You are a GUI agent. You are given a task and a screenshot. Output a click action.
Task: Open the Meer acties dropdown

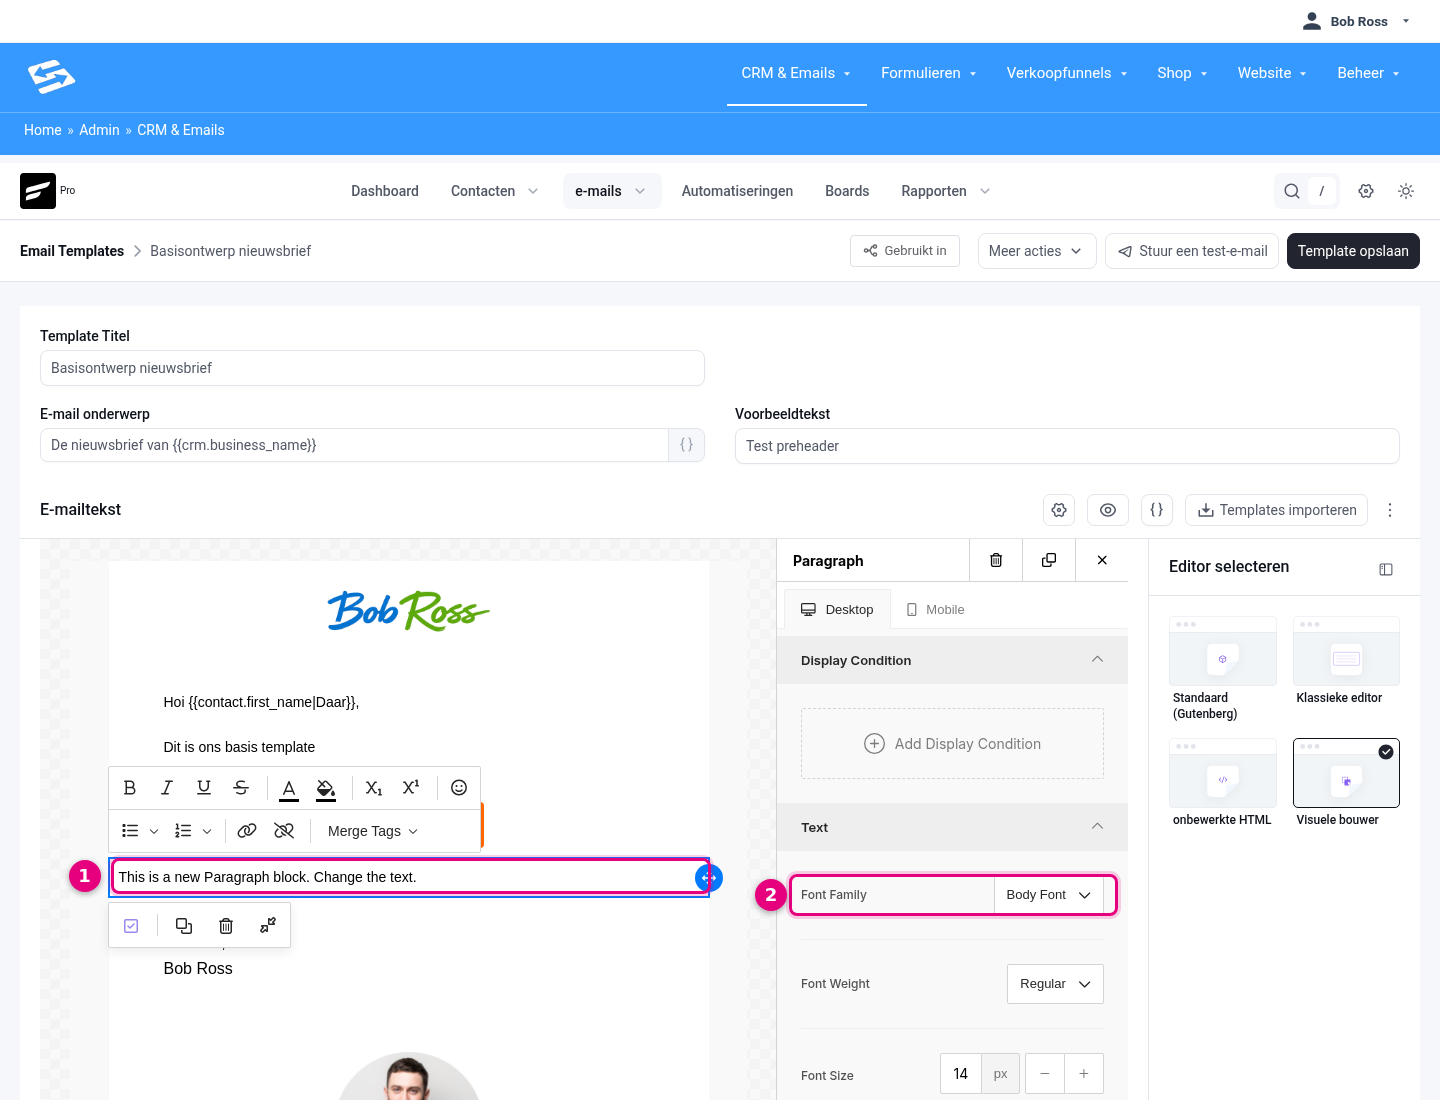click(1037, 251)
